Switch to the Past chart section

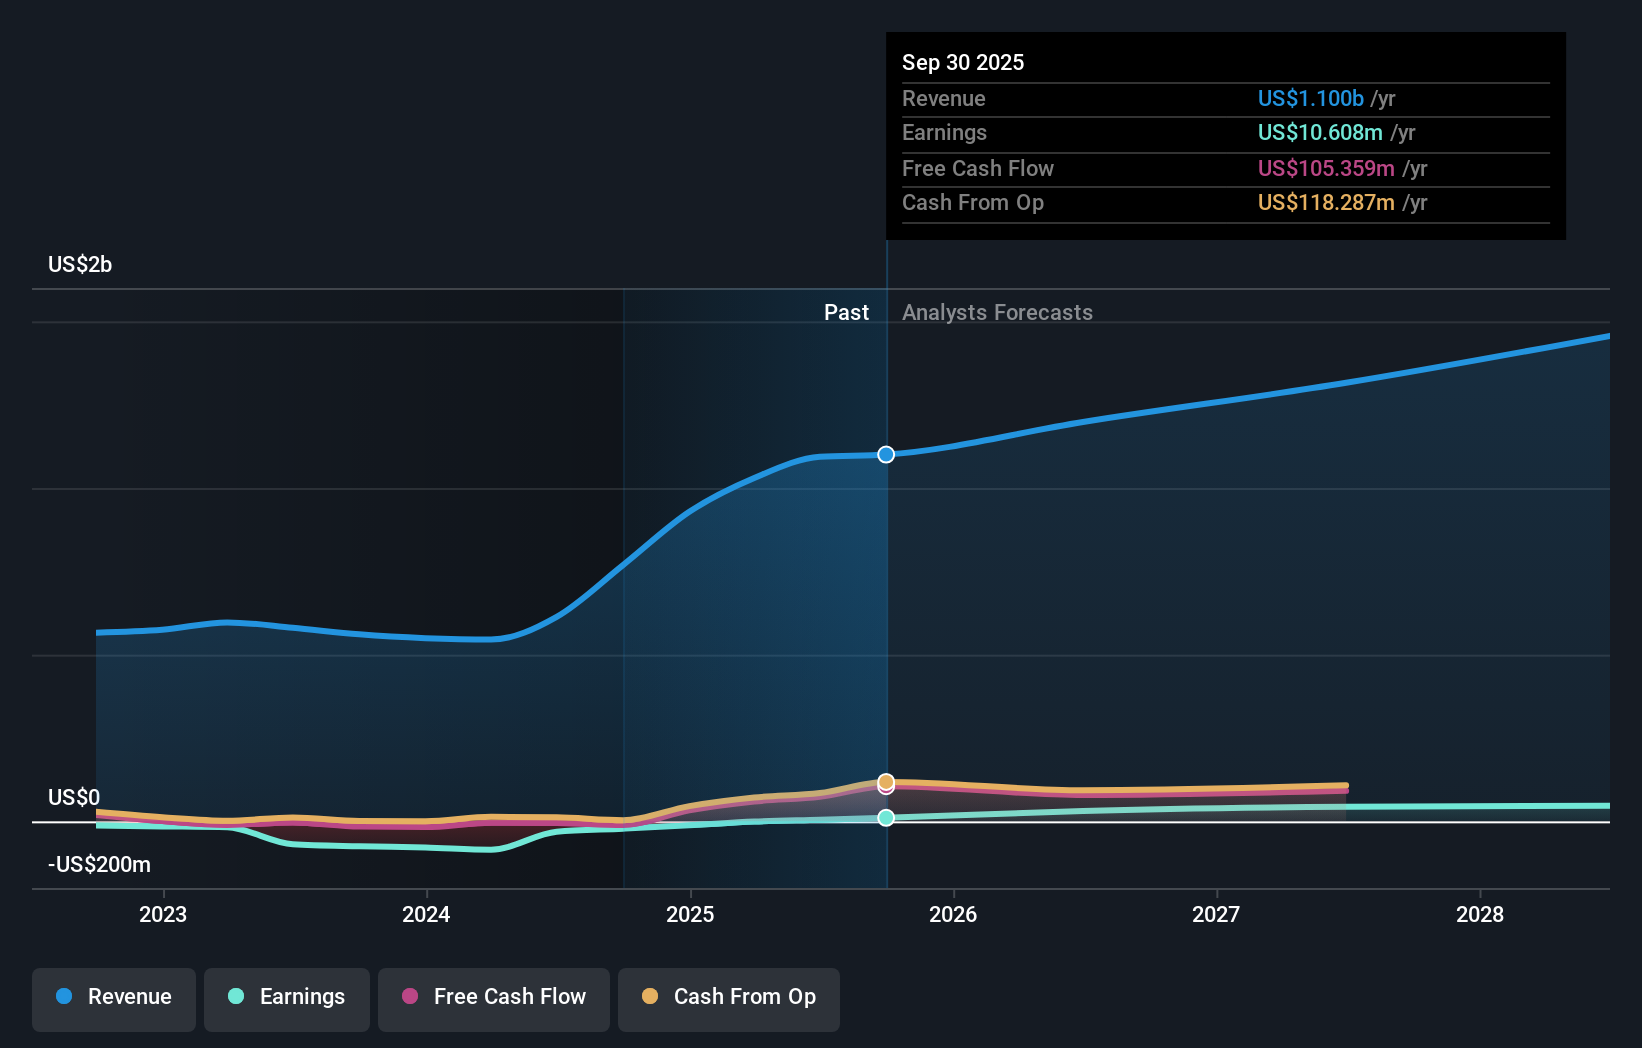(847, 312)
